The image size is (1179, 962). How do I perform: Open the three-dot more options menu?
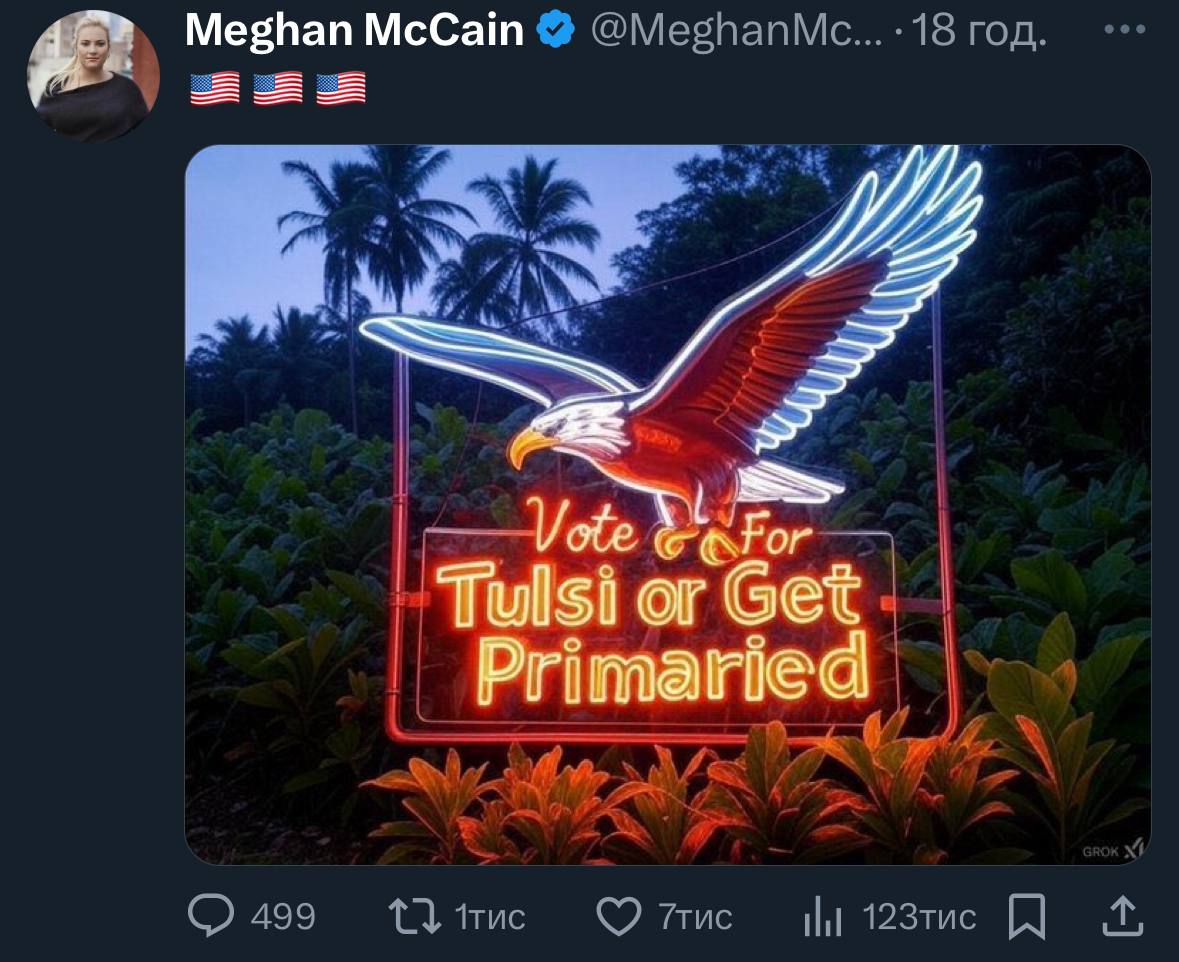[x=1123, y=30]
